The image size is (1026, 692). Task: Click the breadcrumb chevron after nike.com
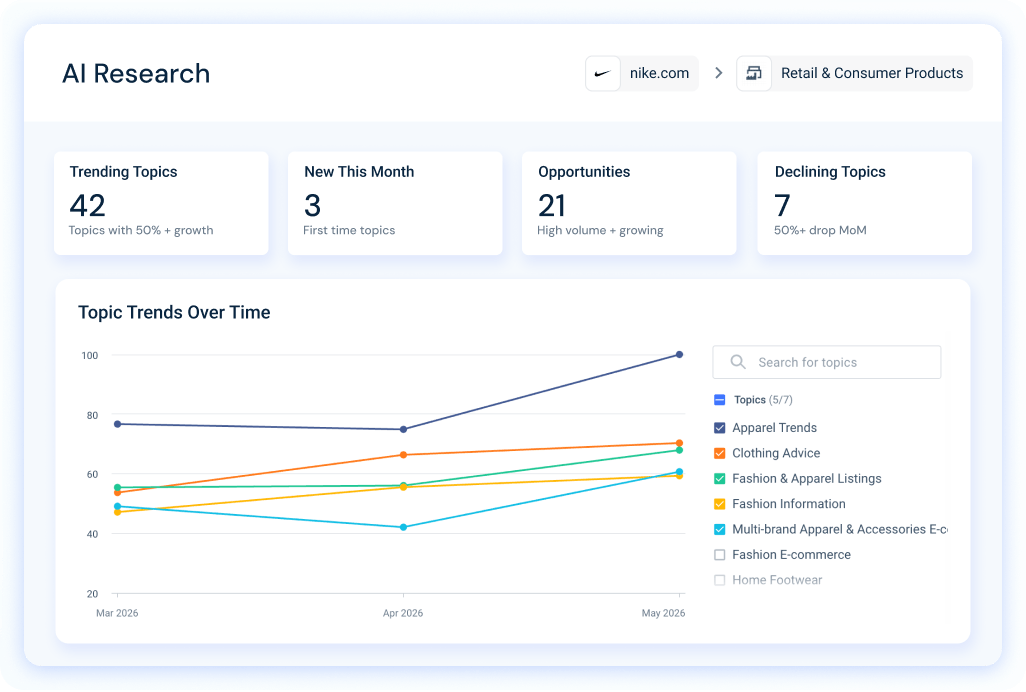(718, 73)
